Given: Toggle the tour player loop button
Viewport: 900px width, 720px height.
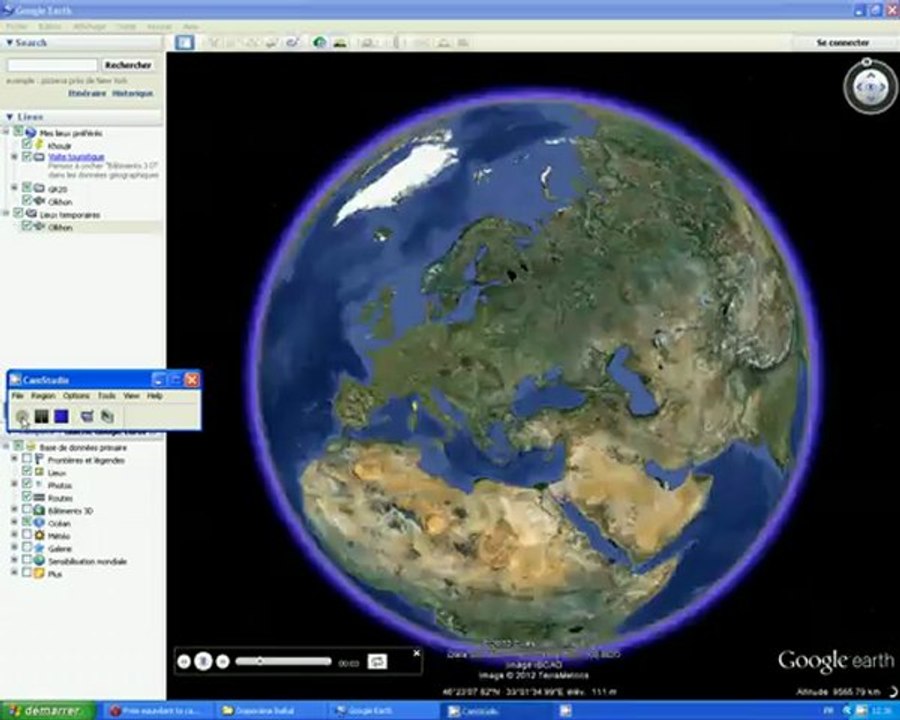Looking at the screenshot, I should click(x=378, y=661).
